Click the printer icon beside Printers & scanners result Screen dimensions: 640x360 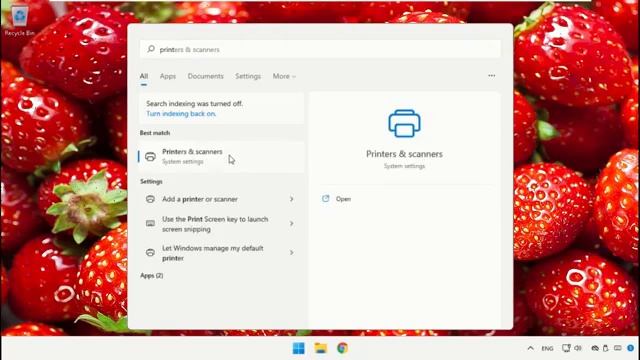click(150, 157)
